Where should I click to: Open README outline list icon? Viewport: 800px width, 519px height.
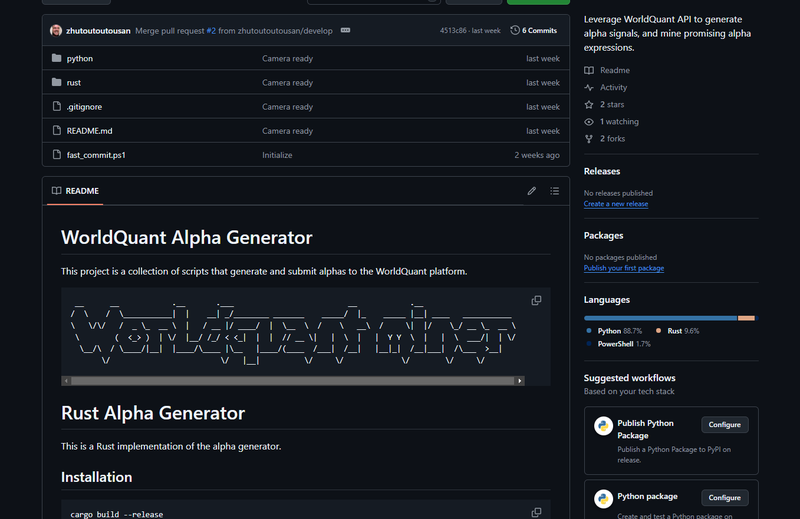click(555, 191)
